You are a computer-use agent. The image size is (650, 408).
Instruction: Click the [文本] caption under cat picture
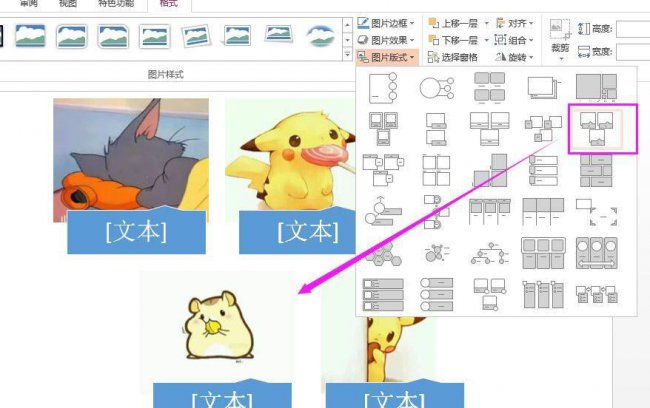click(x=136, y=232)
